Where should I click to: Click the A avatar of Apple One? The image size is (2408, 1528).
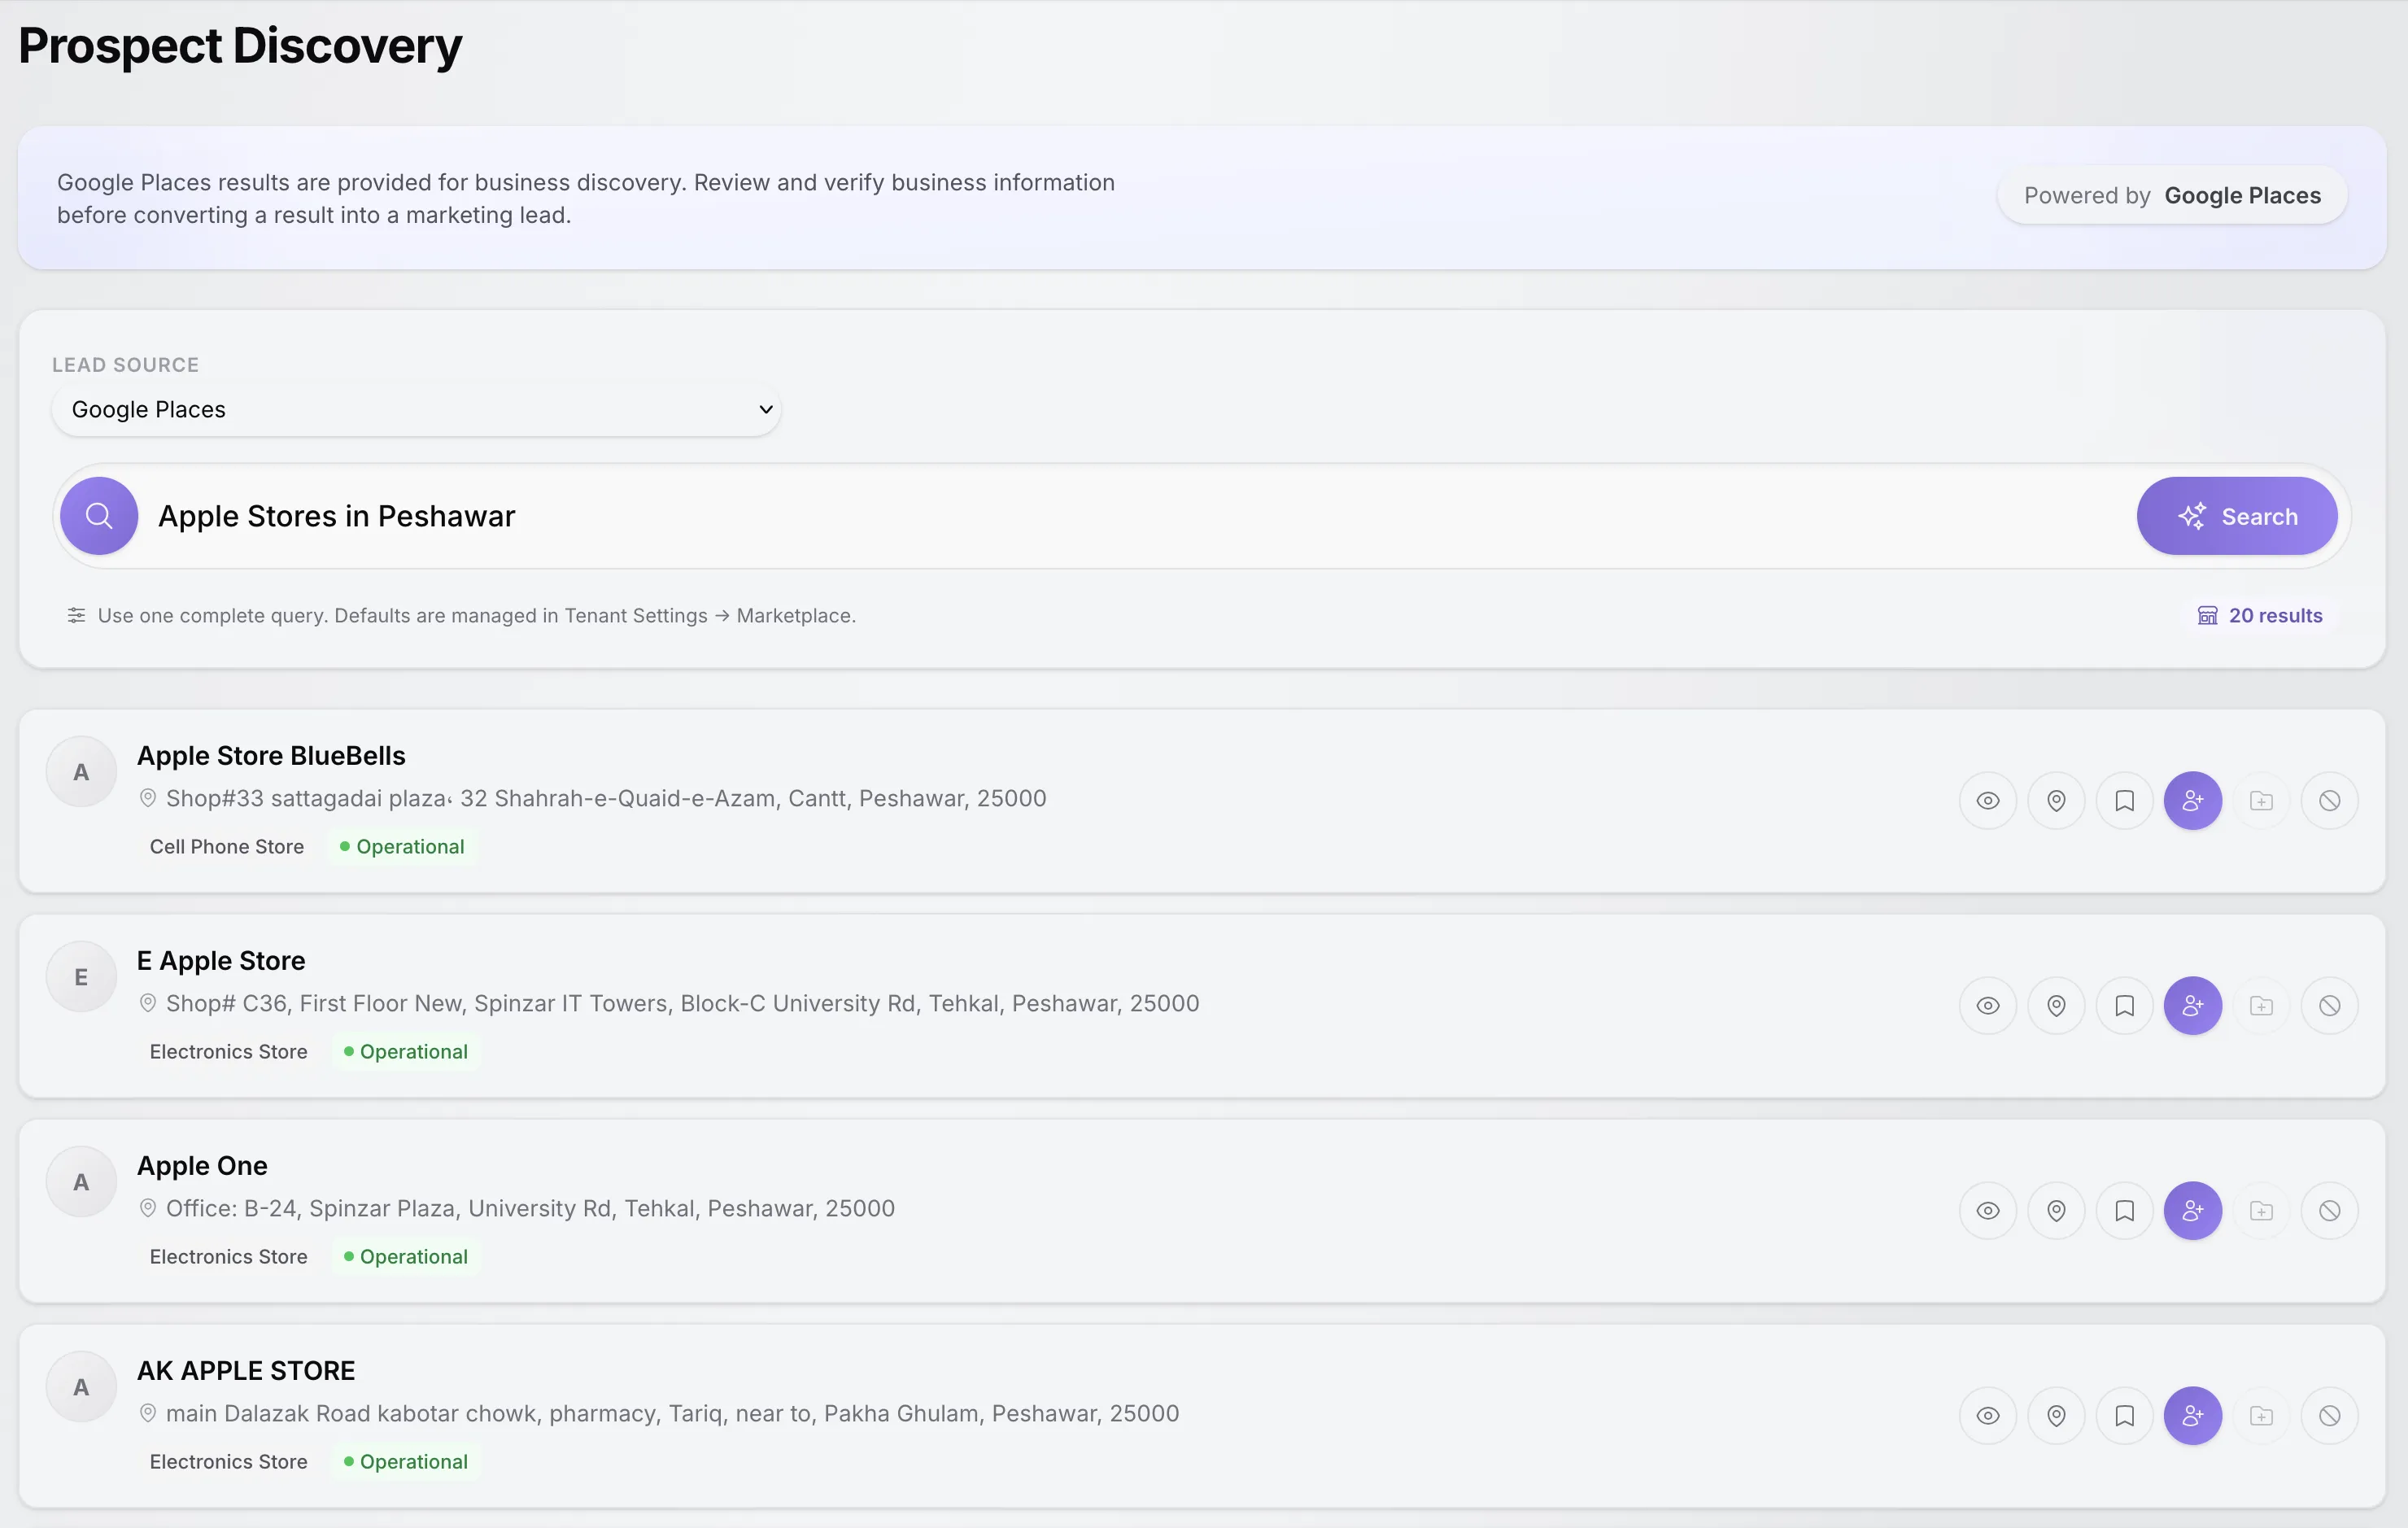point(81,1182)
